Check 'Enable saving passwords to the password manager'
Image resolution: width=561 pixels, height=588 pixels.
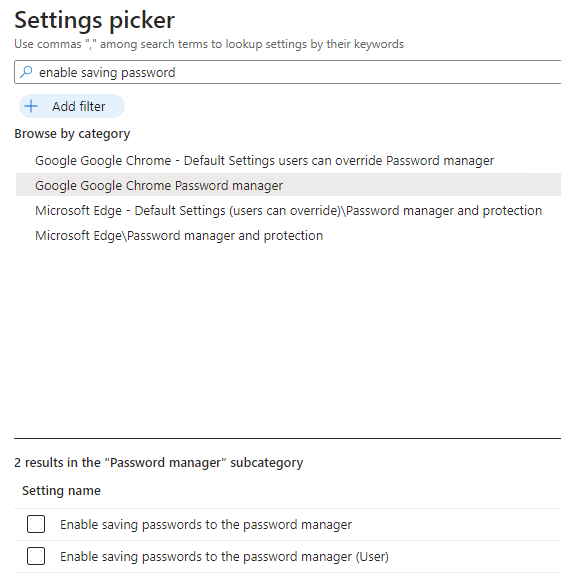pos(36,524)
